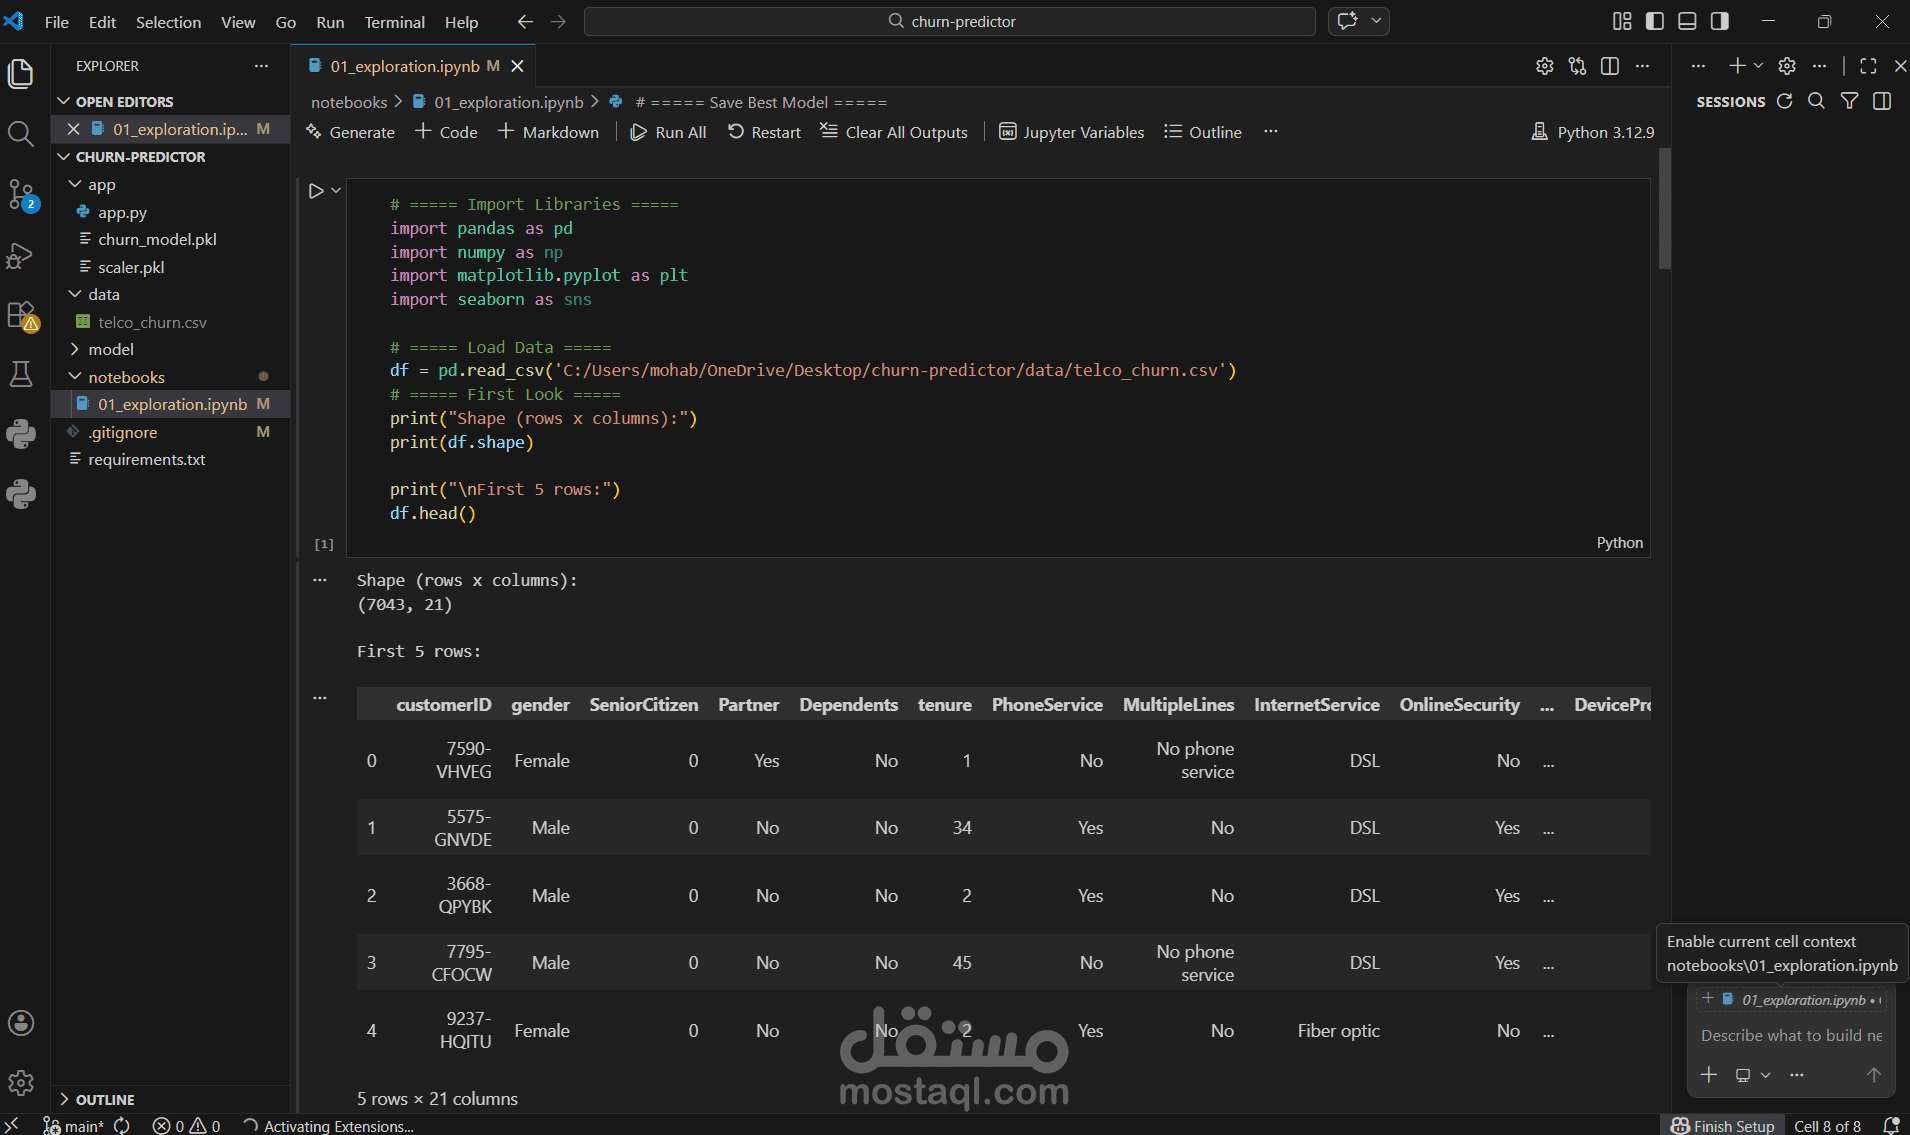Open the Accounts icon in activity bar
1910x1135 pixels.
coord(21,1023)
